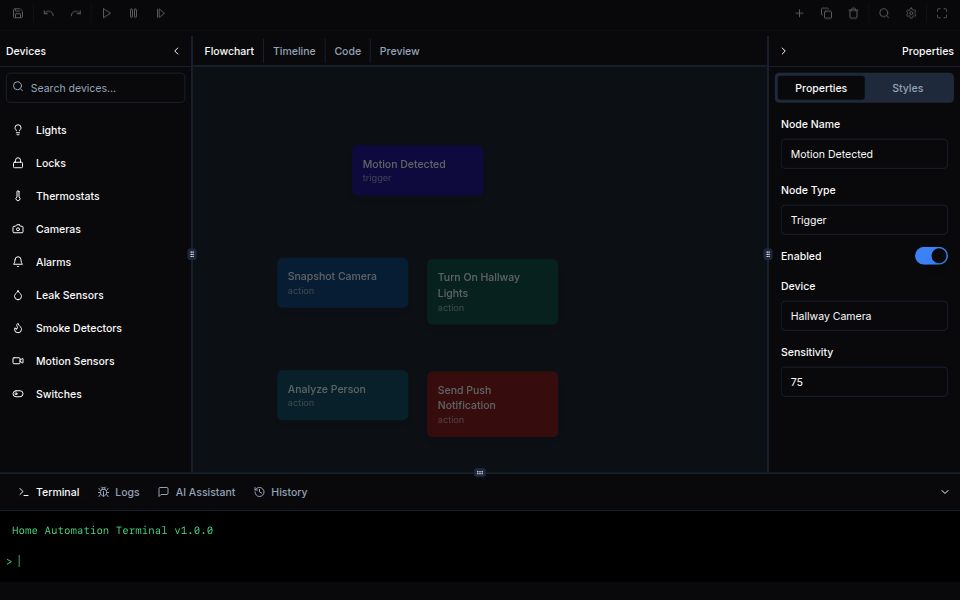Duplicate the selected node via the copy icon
Viewport: 960px width, 600px height.
pos(826,13)
